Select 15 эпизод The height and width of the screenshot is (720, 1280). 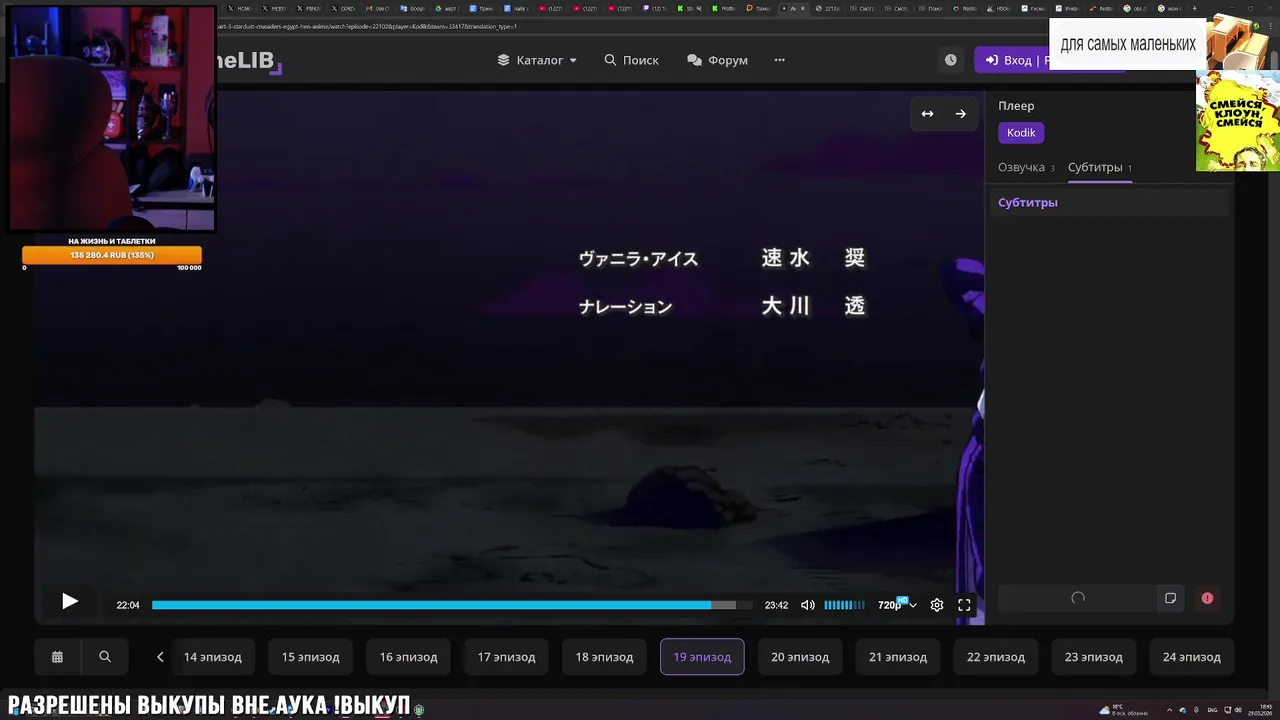[x=311, y=657]
